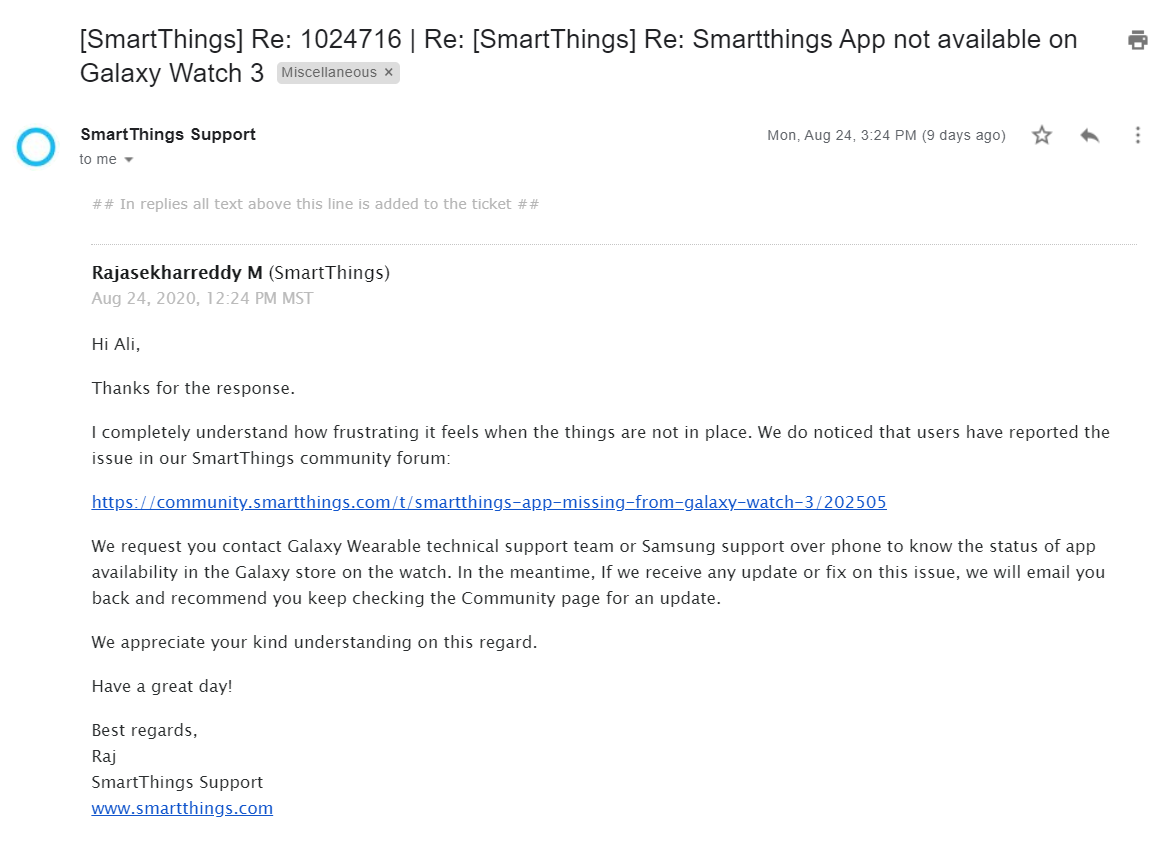The height and width of the screenshot is (851, 1169).
Task: Click the "Have a great day!" line
Action: point(162,686)
